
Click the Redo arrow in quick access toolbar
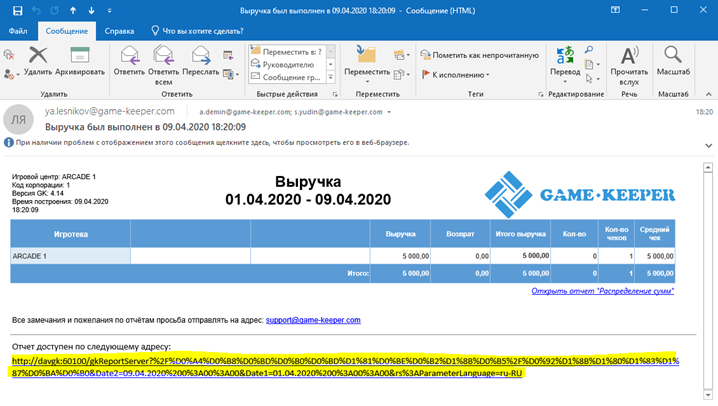(x=54, y=11)
